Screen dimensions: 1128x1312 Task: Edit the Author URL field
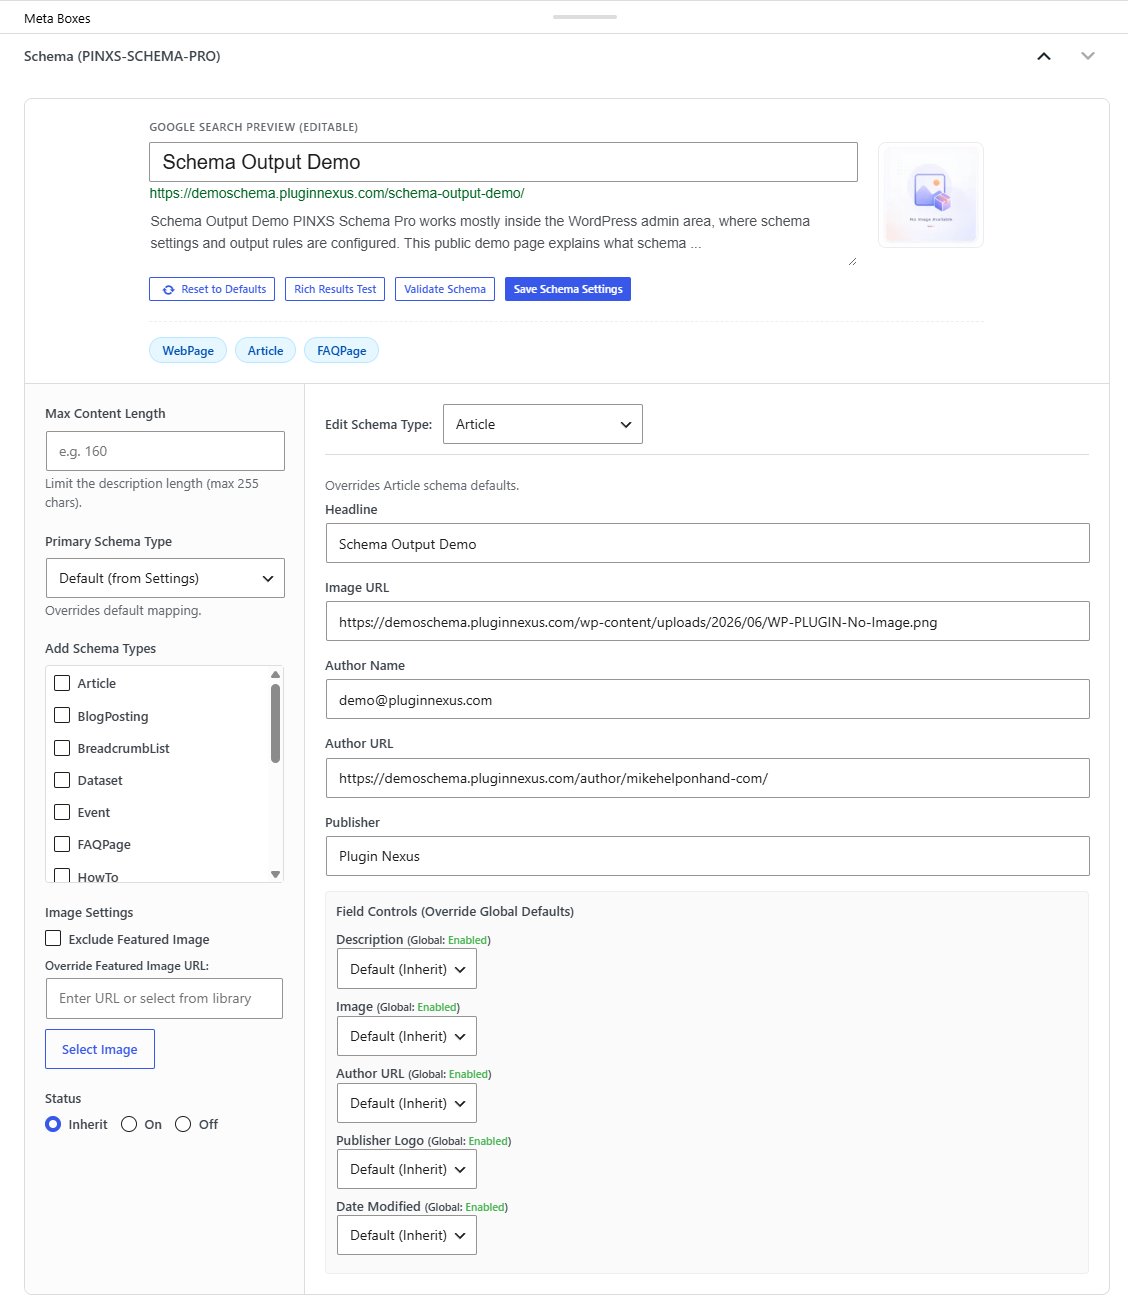(x=708, y=778)
